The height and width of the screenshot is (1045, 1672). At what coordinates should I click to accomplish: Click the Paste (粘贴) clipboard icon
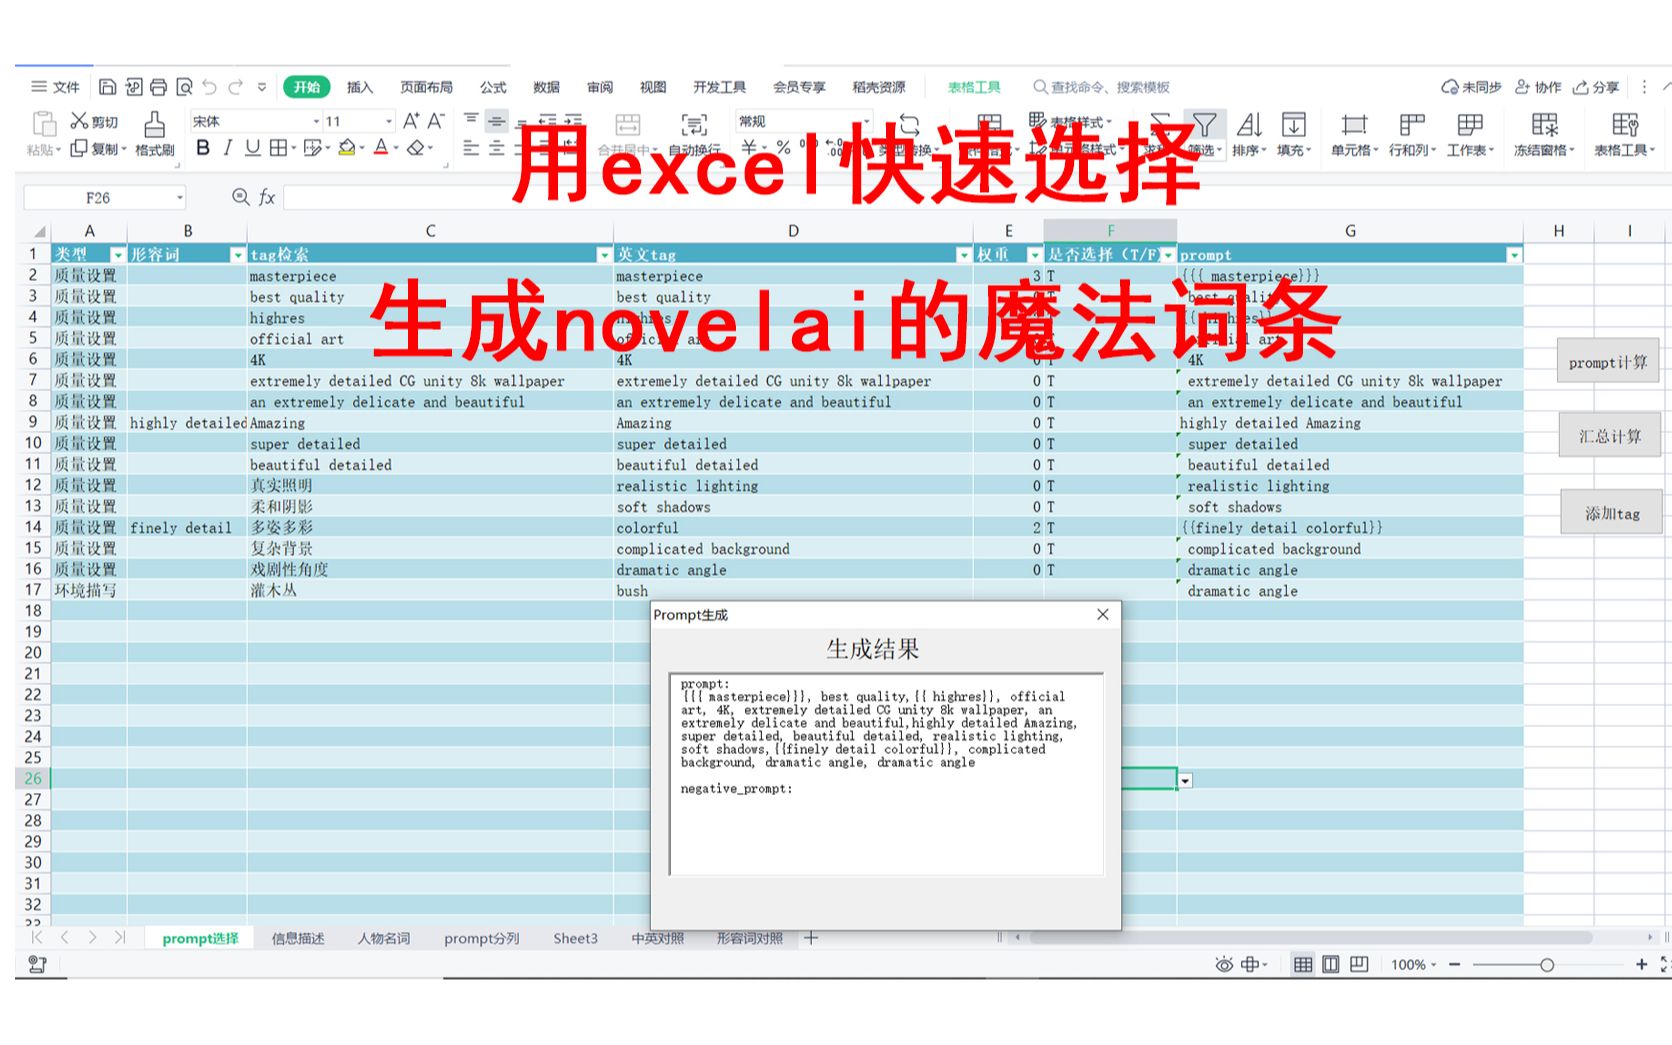point(44,123)
